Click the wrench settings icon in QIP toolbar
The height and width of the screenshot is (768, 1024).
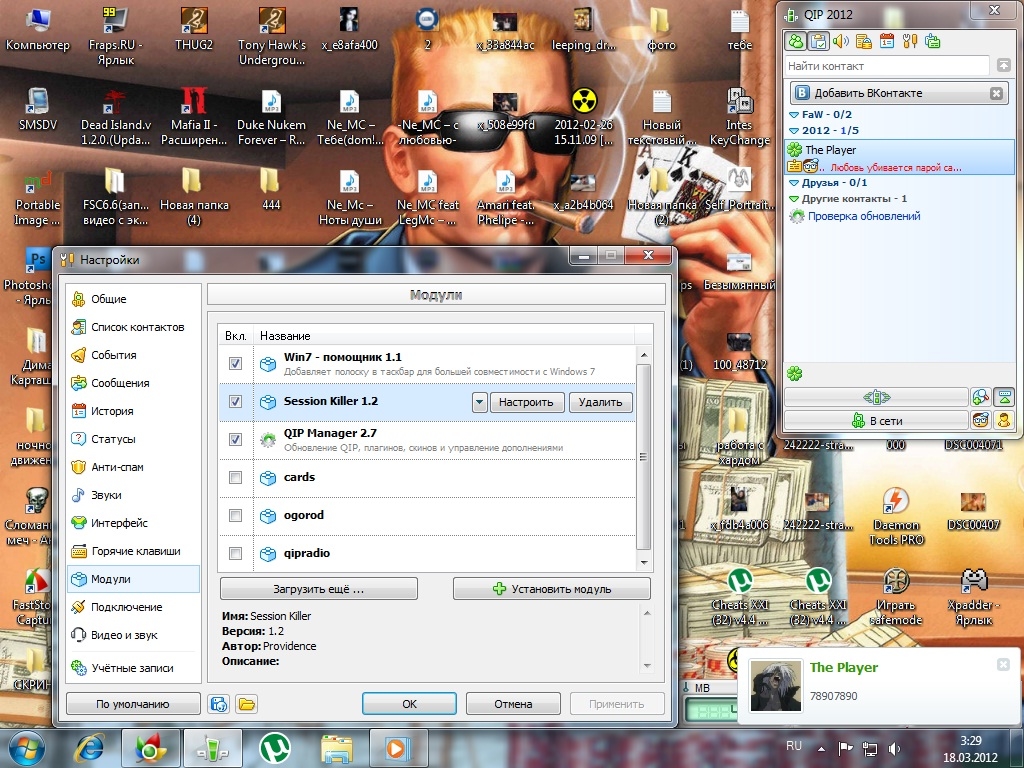909,41
